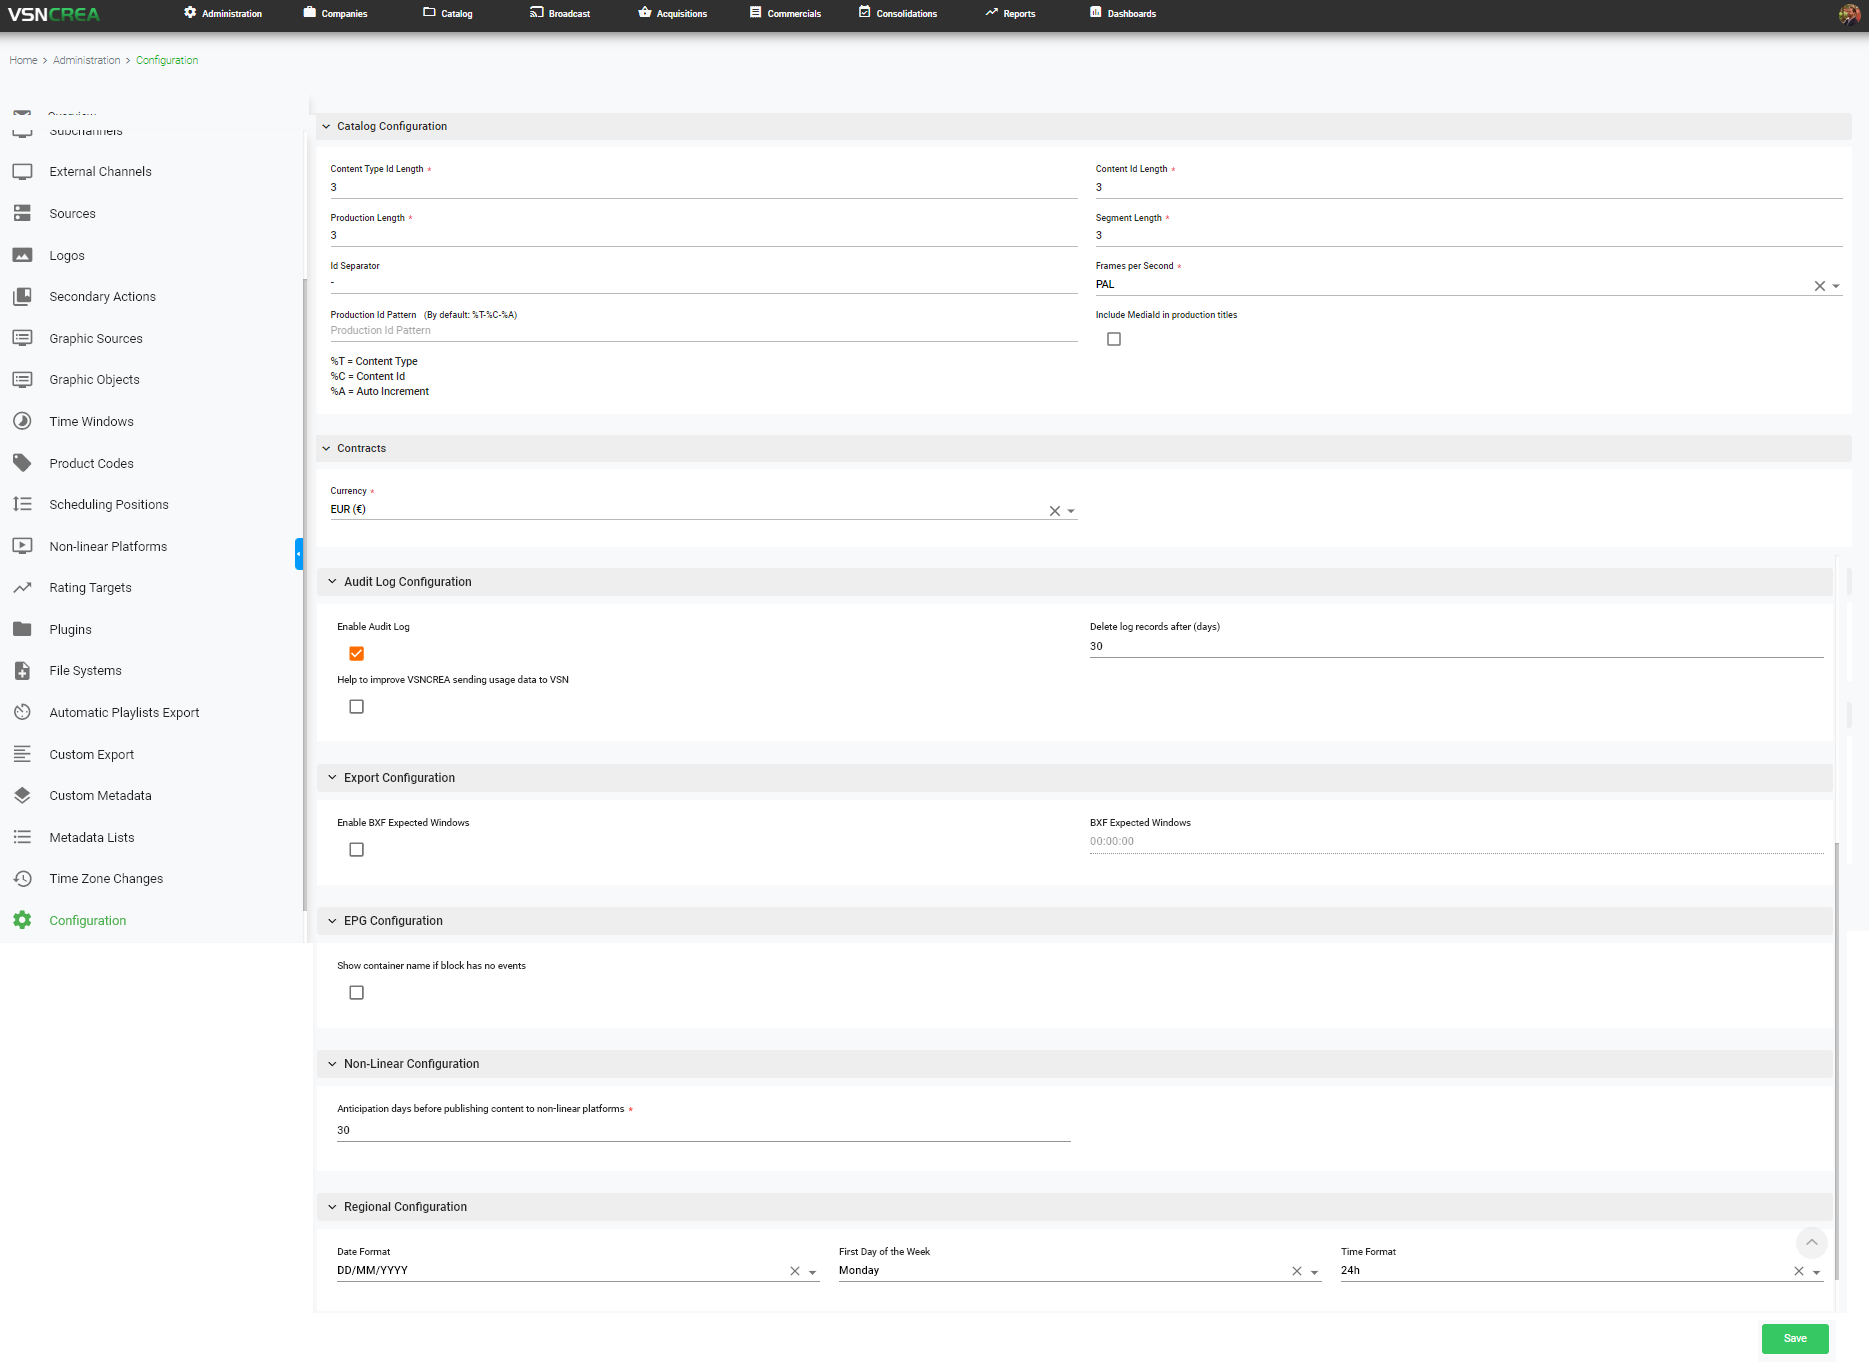Check Include MediaId in production titles
The height and width of the screenshot is (1368, 1869).
click(x=1114, y=340)
